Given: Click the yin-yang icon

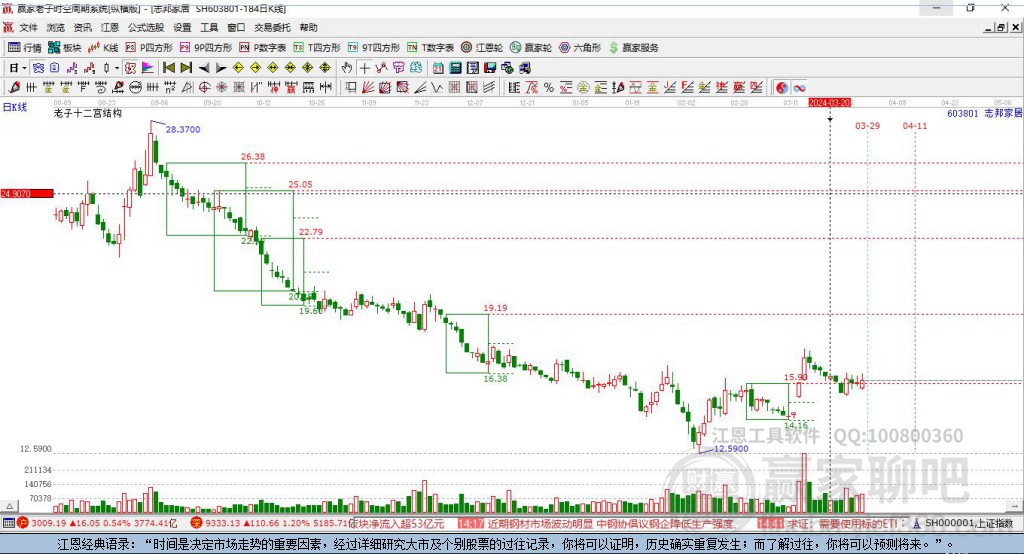Looking at the screenshot, I should pyautogui.click(x=782, y=88).
